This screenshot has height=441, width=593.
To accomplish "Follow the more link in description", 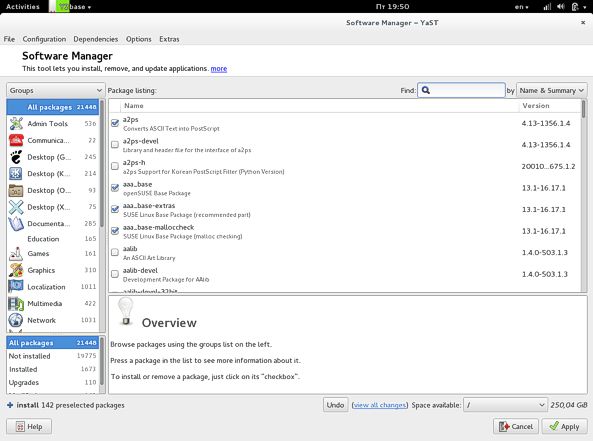I will tap(219, 68).
